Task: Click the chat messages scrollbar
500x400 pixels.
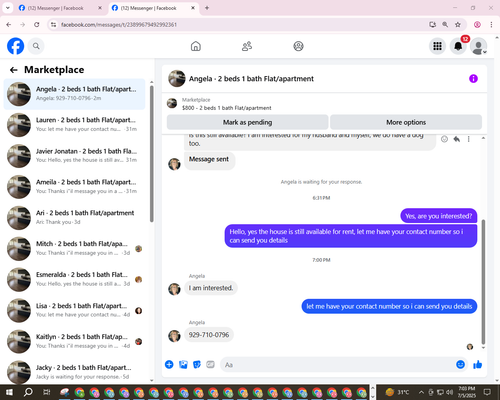Action: click(483, 282)
